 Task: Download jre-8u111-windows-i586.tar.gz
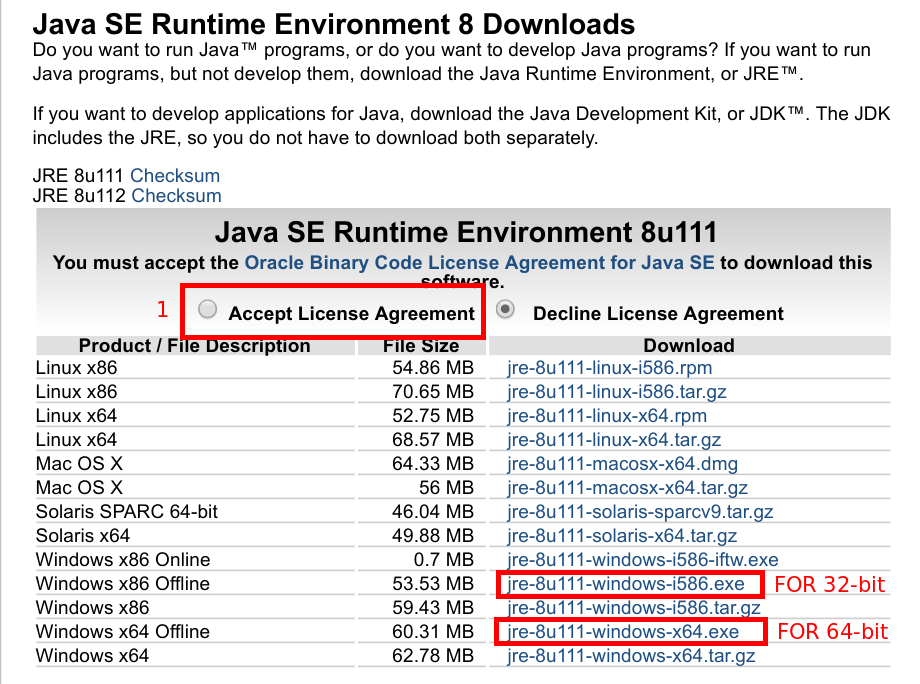[x=634, y=608]
